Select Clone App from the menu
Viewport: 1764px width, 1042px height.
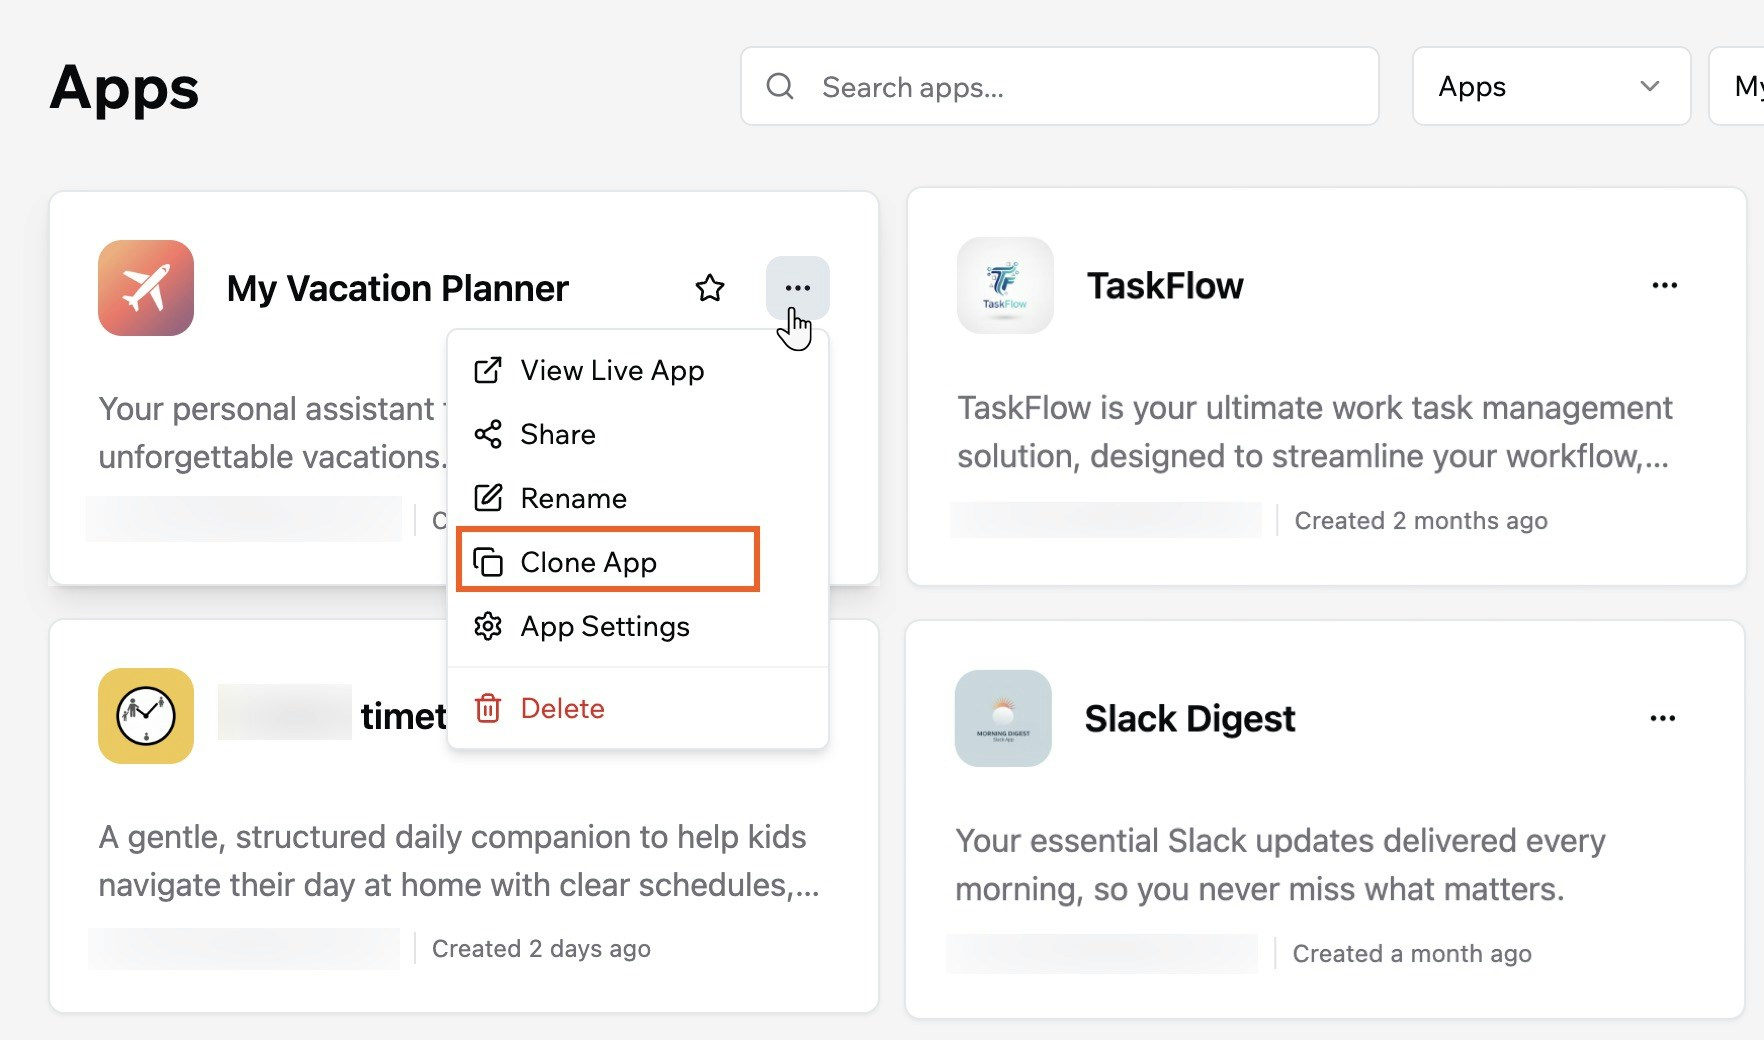pyautogui.click(x=587, y=562)
